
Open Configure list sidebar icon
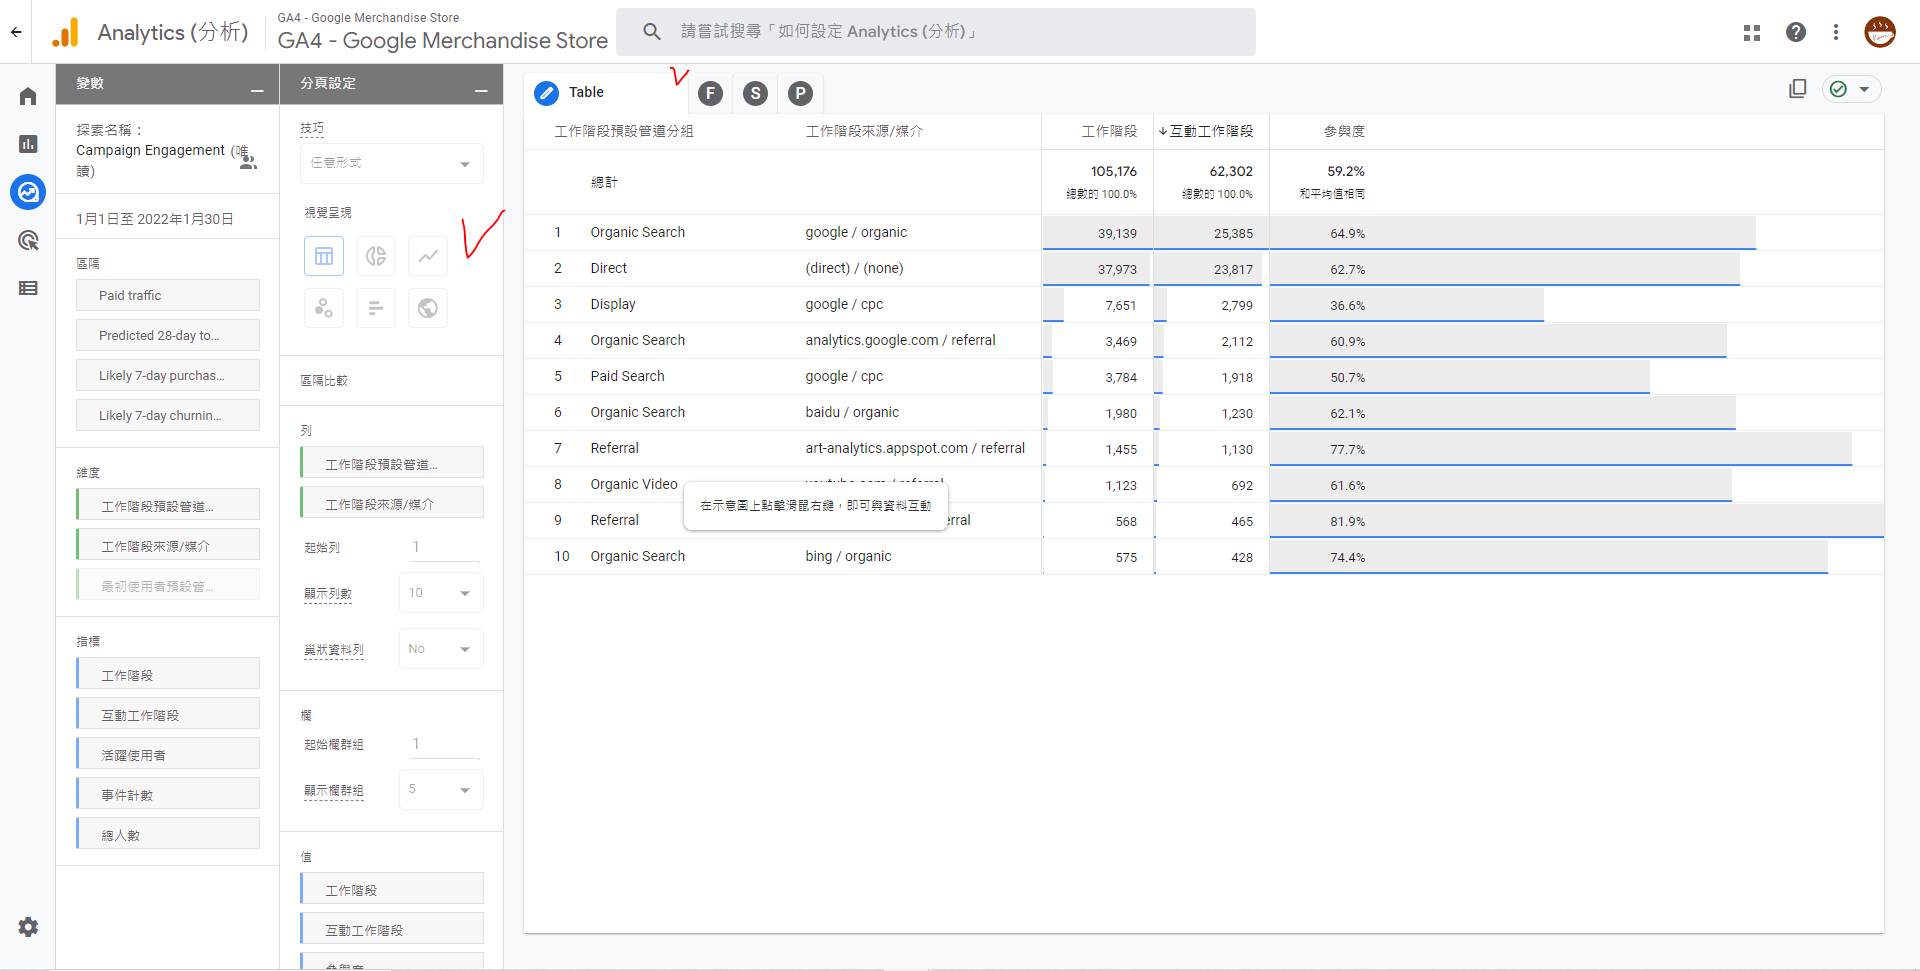pyautogui.click(x=28, y=288)
